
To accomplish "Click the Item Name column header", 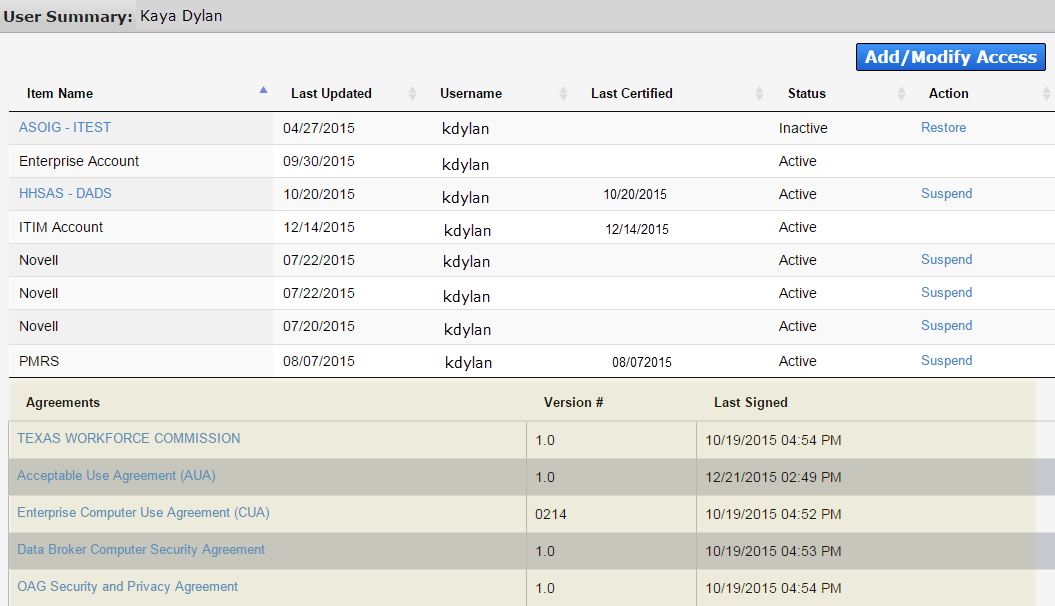I will tap(60, 93).
